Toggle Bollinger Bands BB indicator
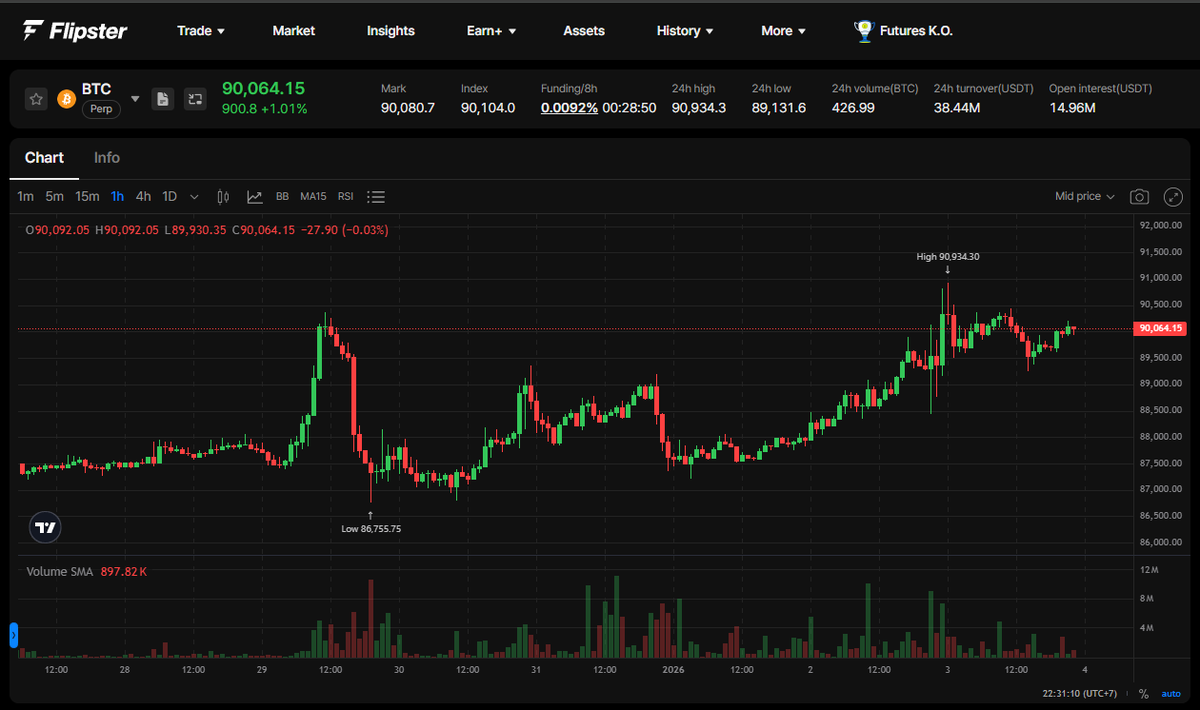The height and width of the screenshot is (710, 1200). pyautogui.click(x=282, y=197)
